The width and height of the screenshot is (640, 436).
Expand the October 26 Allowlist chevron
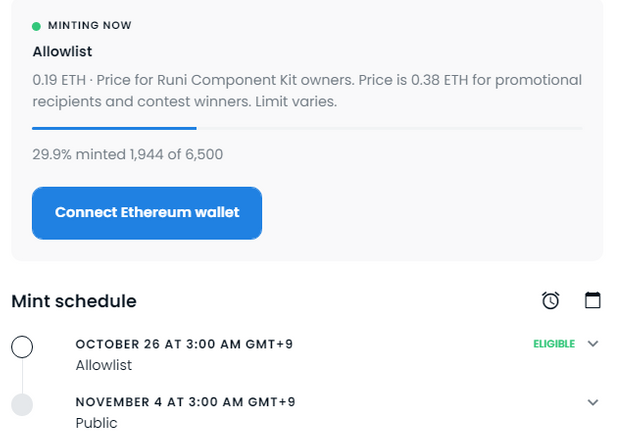coord(593,344)
